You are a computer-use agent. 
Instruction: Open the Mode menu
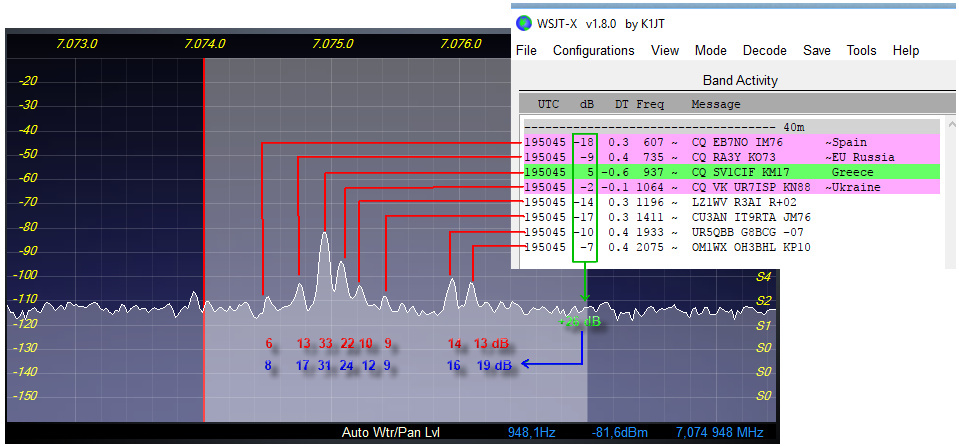click(710, 50)
